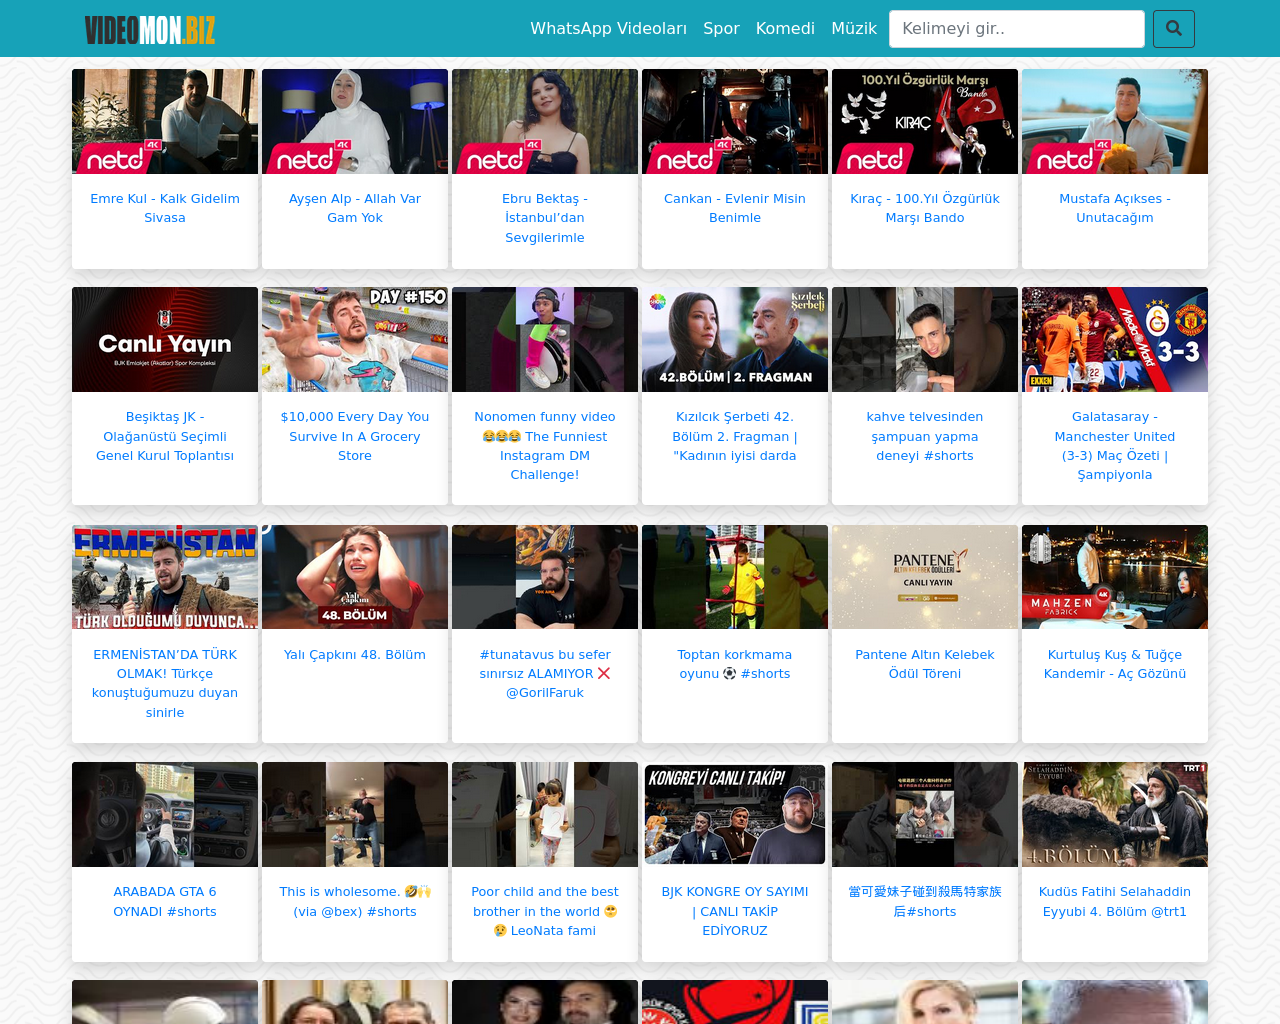Screen dimensions: 1280x1024
Task: Click Nonomen funny video thumbnail
Action: (545, 339)
